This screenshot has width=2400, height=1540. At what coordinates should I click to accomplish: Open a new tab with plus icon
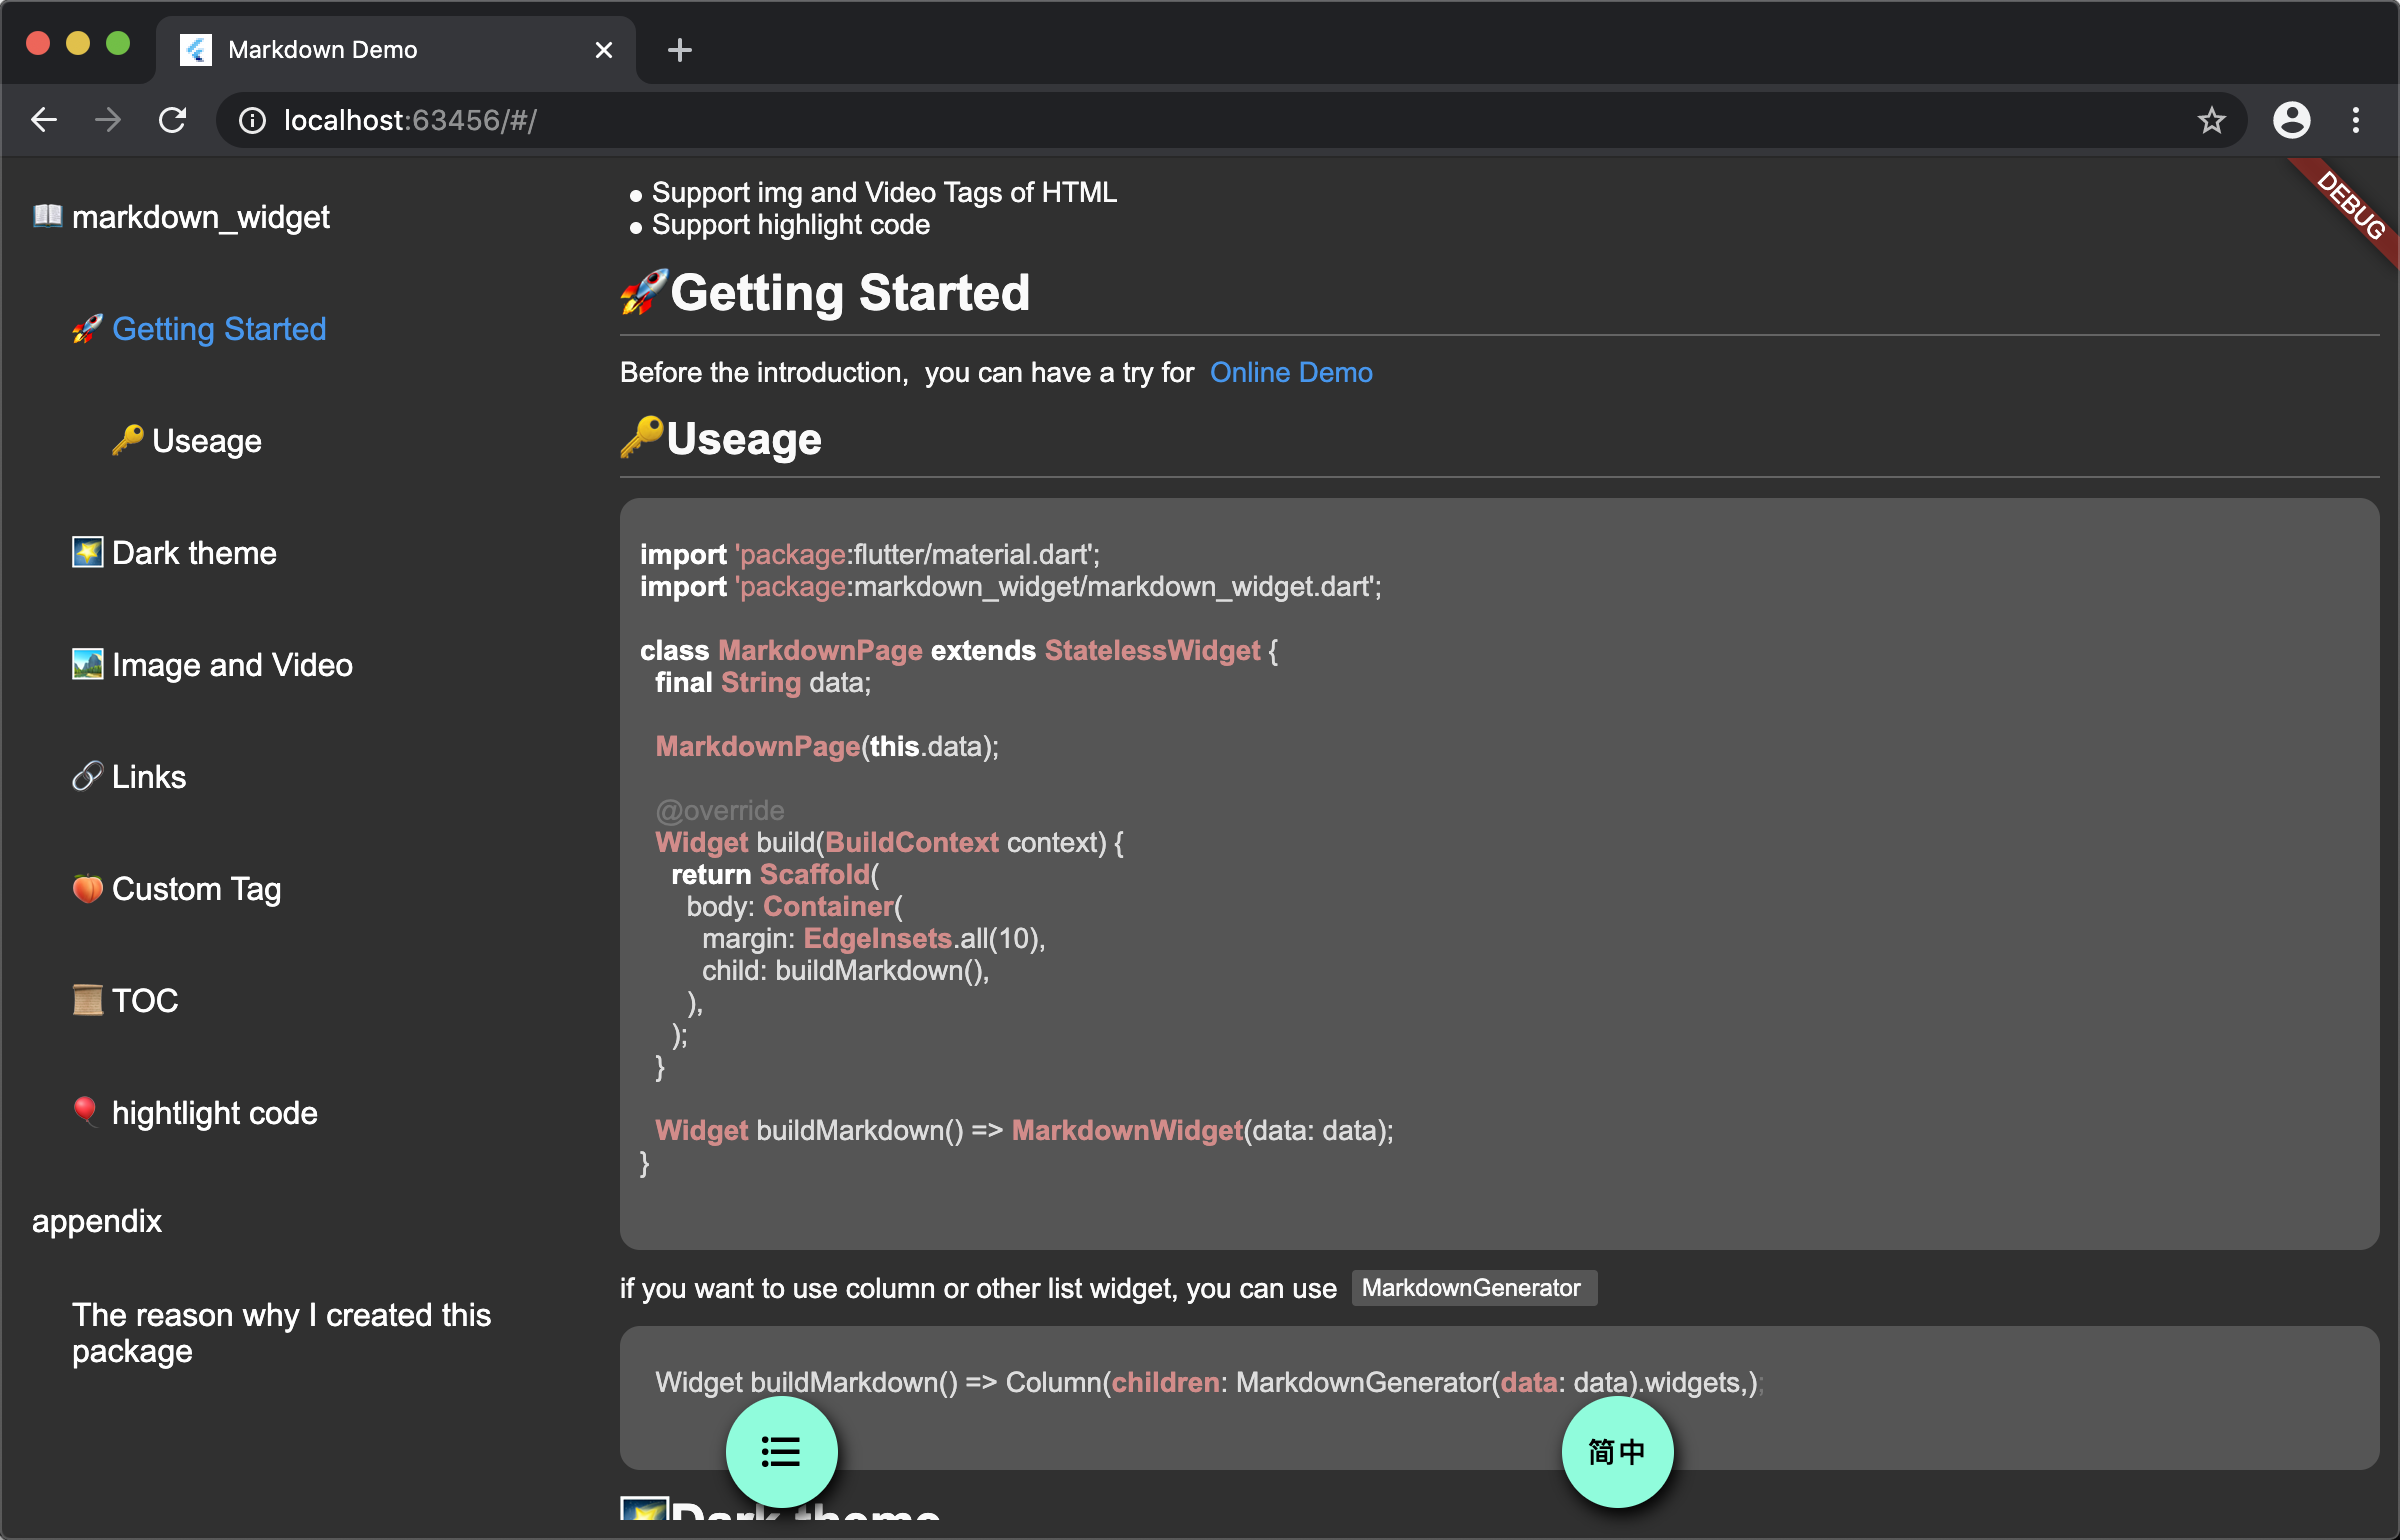[x=679, y=49]
